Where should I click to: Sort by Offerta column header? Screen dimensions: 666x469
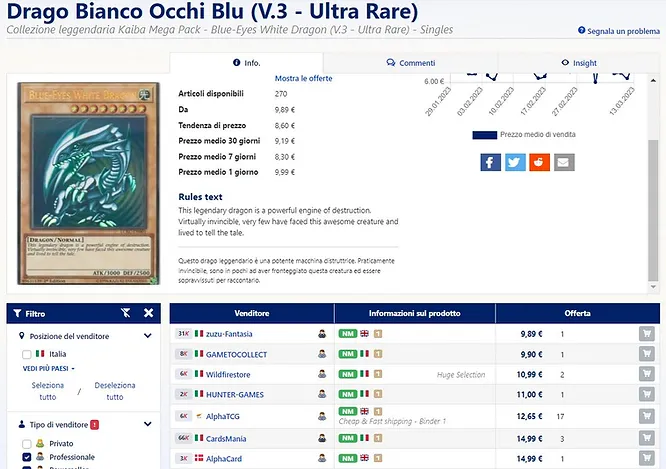click(578, 314)
